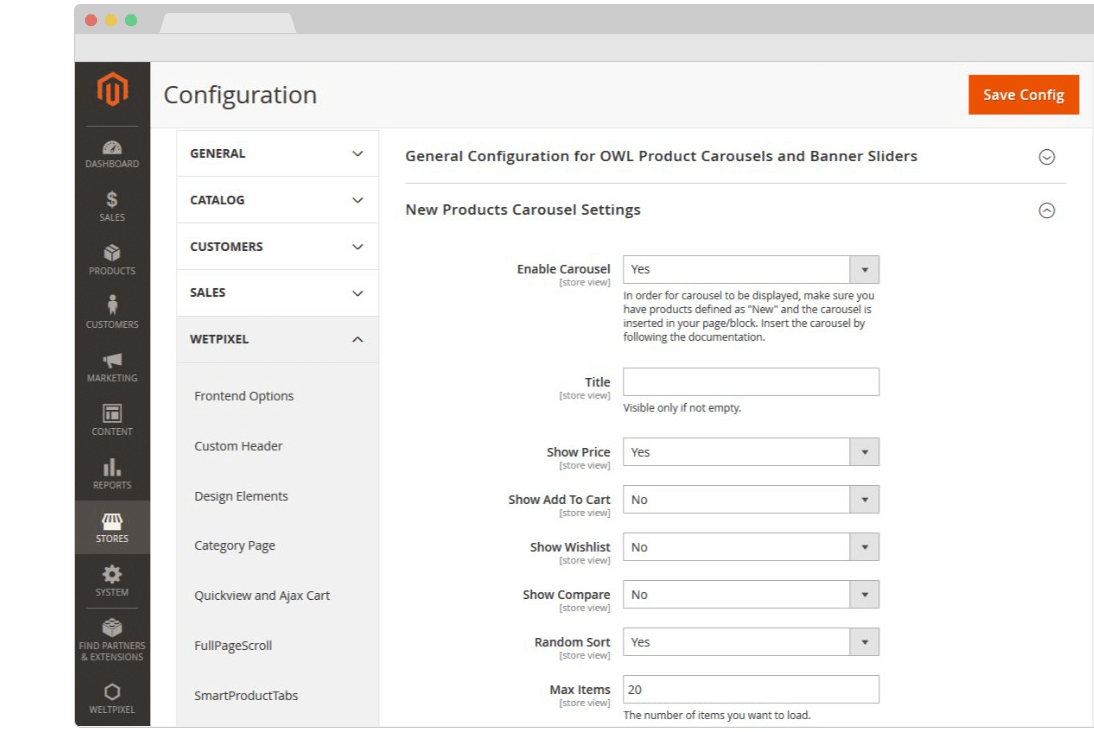1094x732 pixels.
Task: Open the Content layout icon
Action: 112,414
